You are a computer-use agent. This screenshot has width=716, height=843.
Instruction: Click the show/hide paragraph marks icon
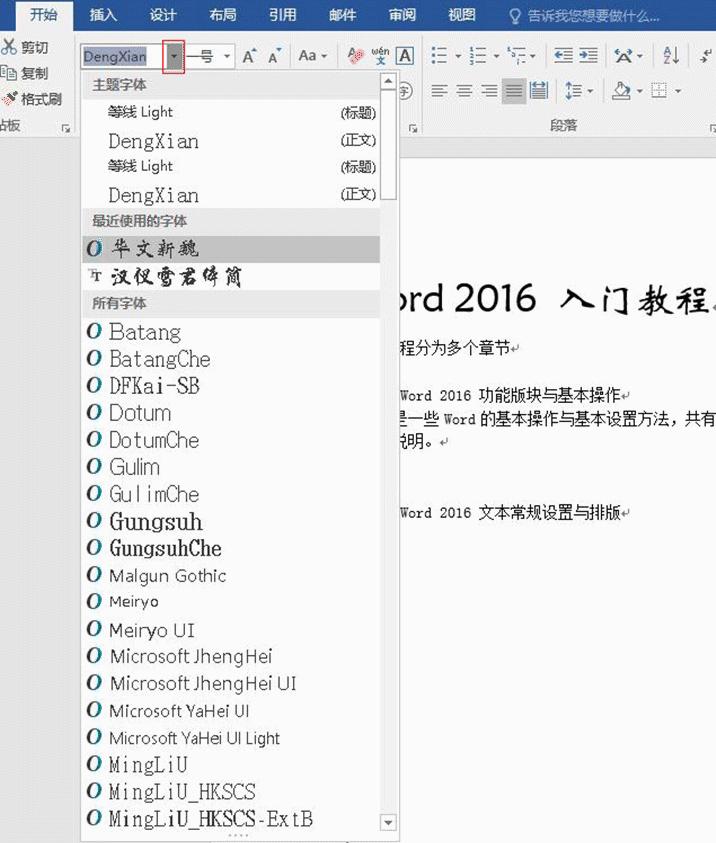(706, 55)
